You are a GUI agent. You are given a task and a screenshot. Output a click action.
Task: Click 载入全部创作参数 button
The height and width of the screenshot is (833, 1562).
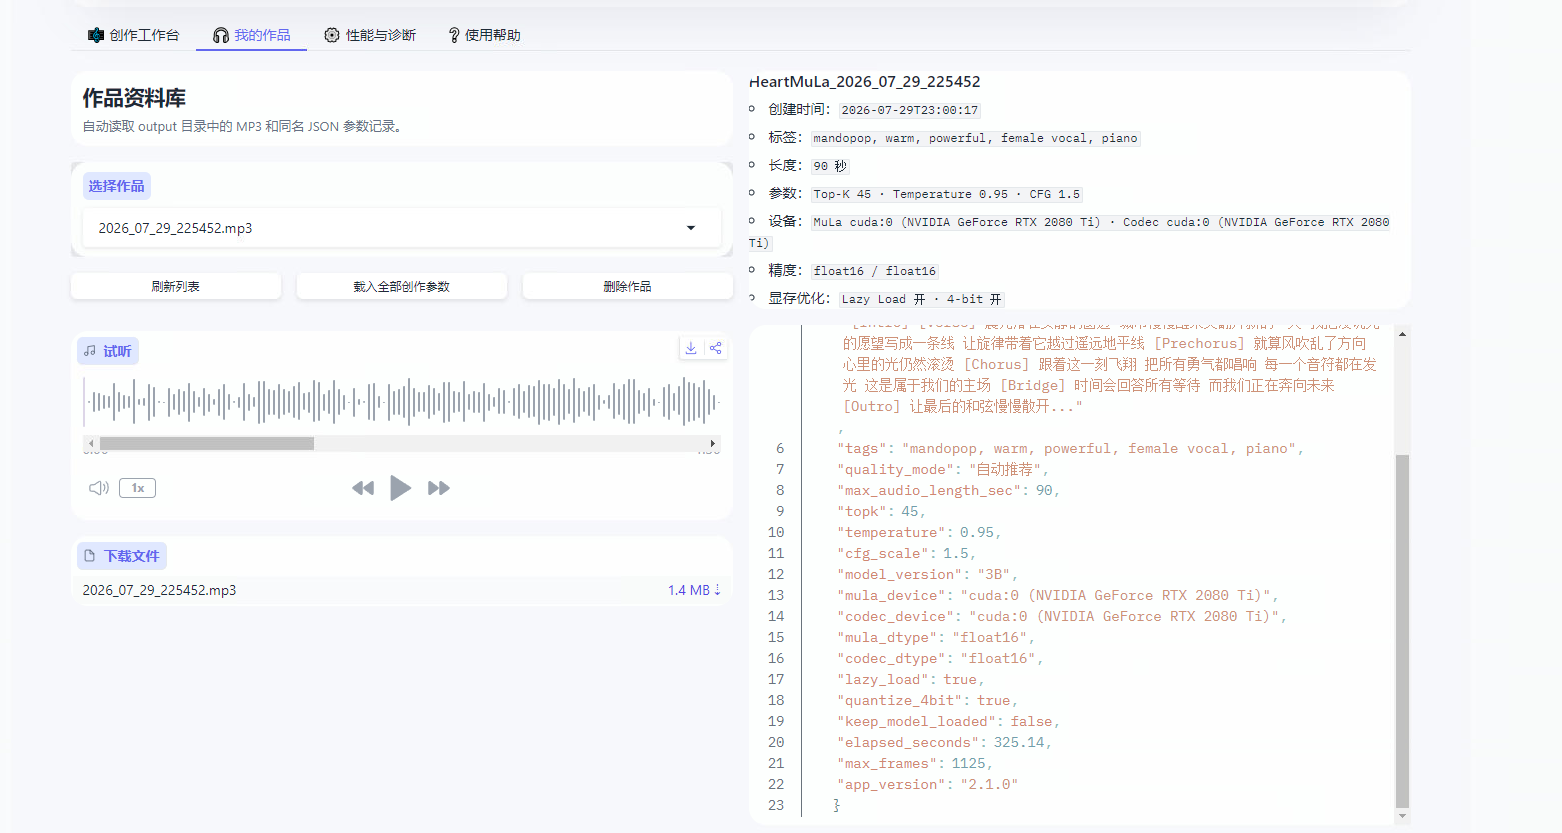pyautogui.click(x=402, y=286)
